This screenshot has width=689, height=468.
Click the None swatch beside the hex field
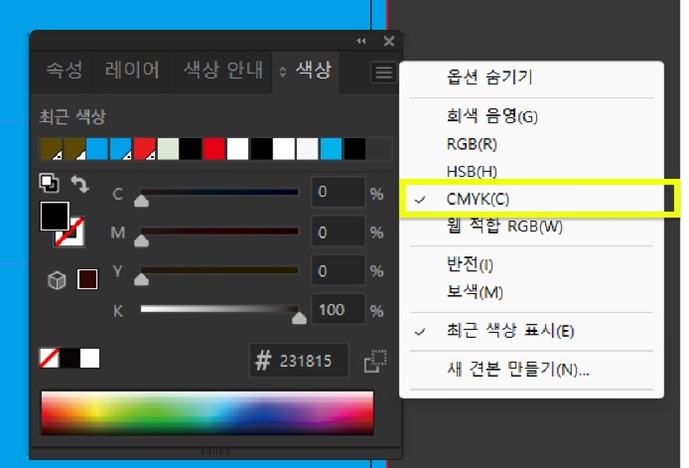coord(49,358)
